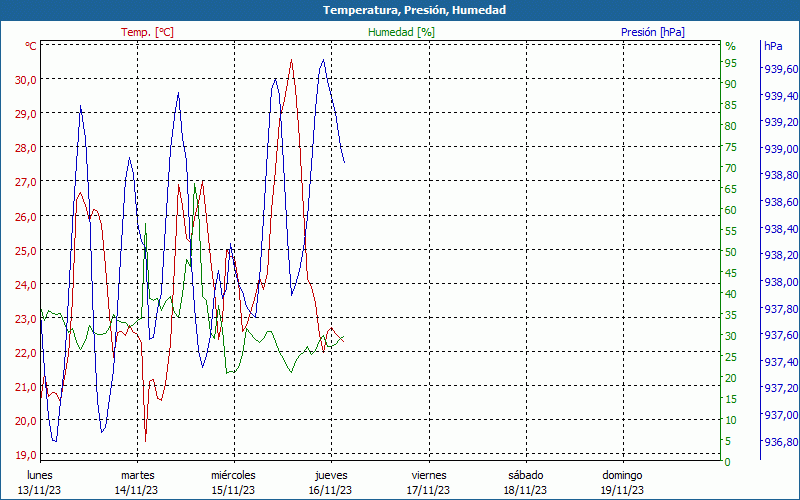Click the '80' humidity axis value
Screen dimensions: 800x500
731,126
